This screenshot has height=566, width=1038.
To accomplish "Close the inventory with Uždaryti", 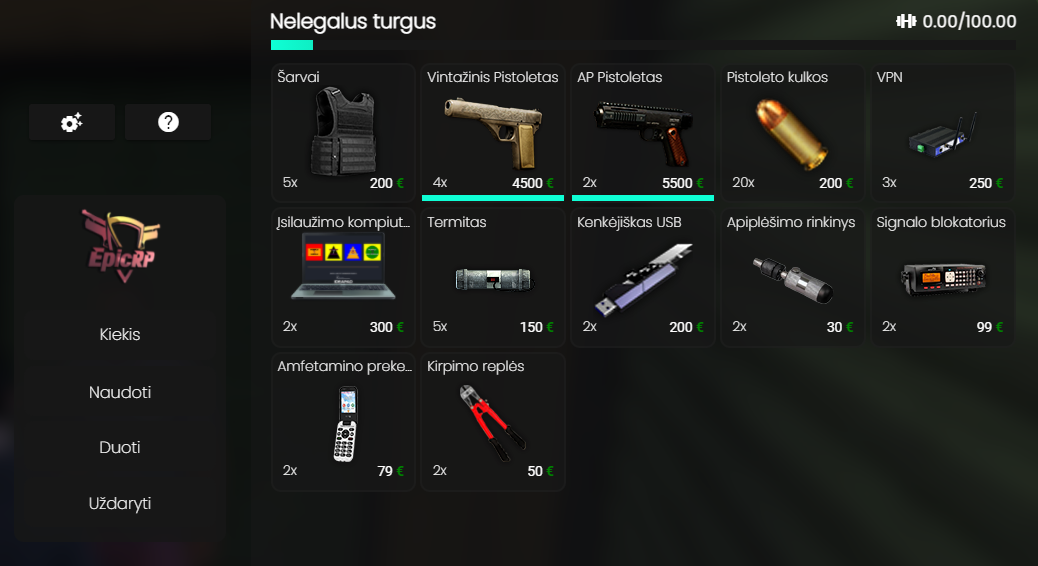I will coord(120,503).
